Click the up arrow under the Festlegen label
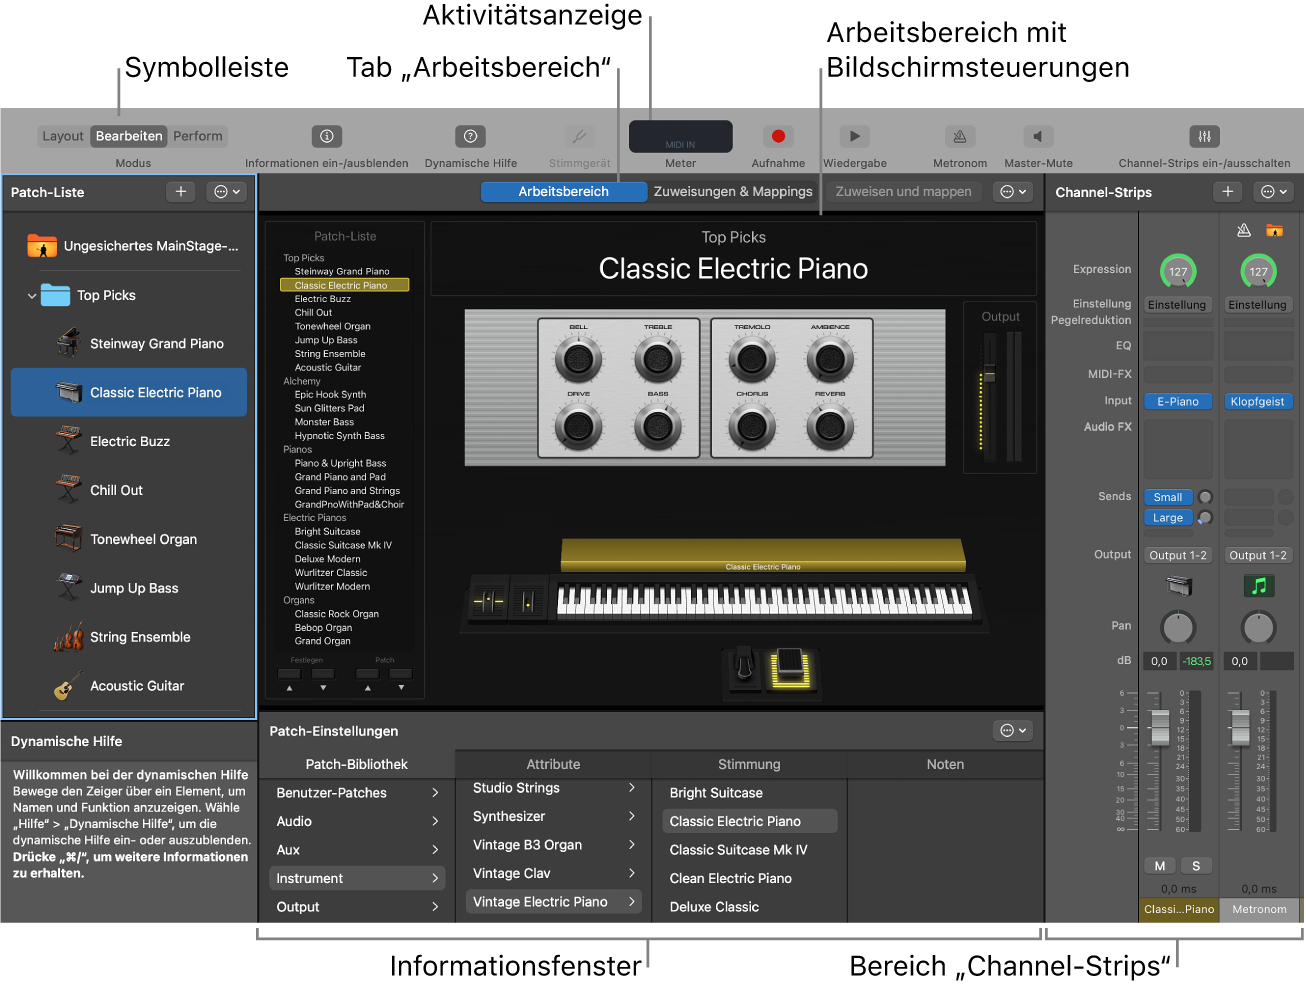The height and width of the screenshot is (987, 1306). (290, 688)
